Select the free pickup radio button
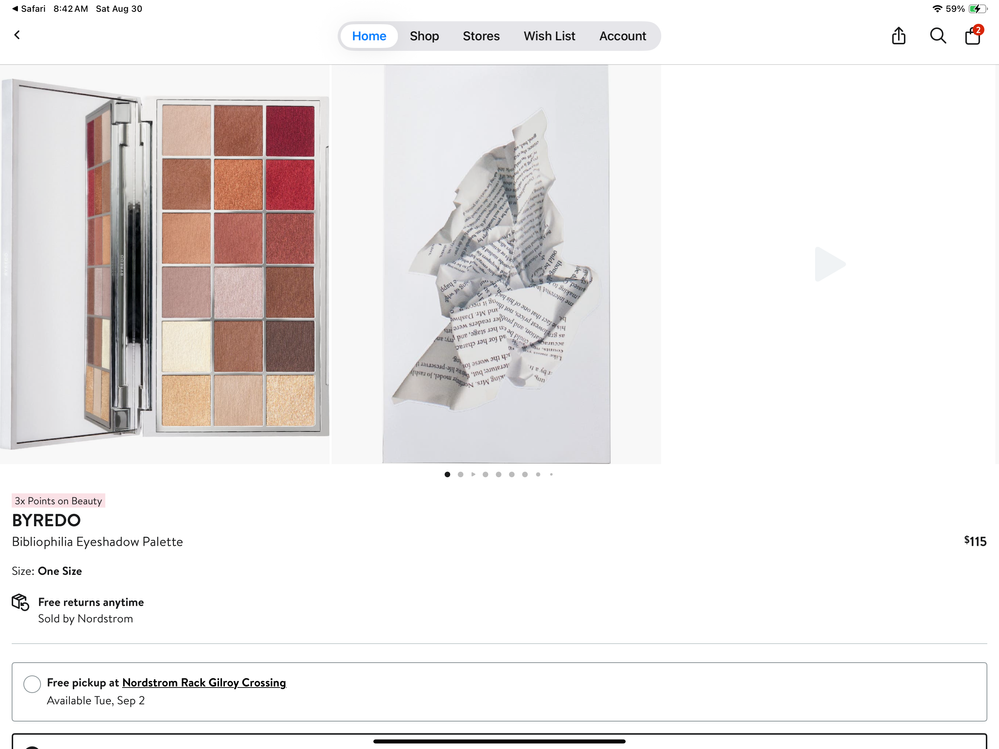The height and width of the screenshot is (749, 999). [32, 684]
